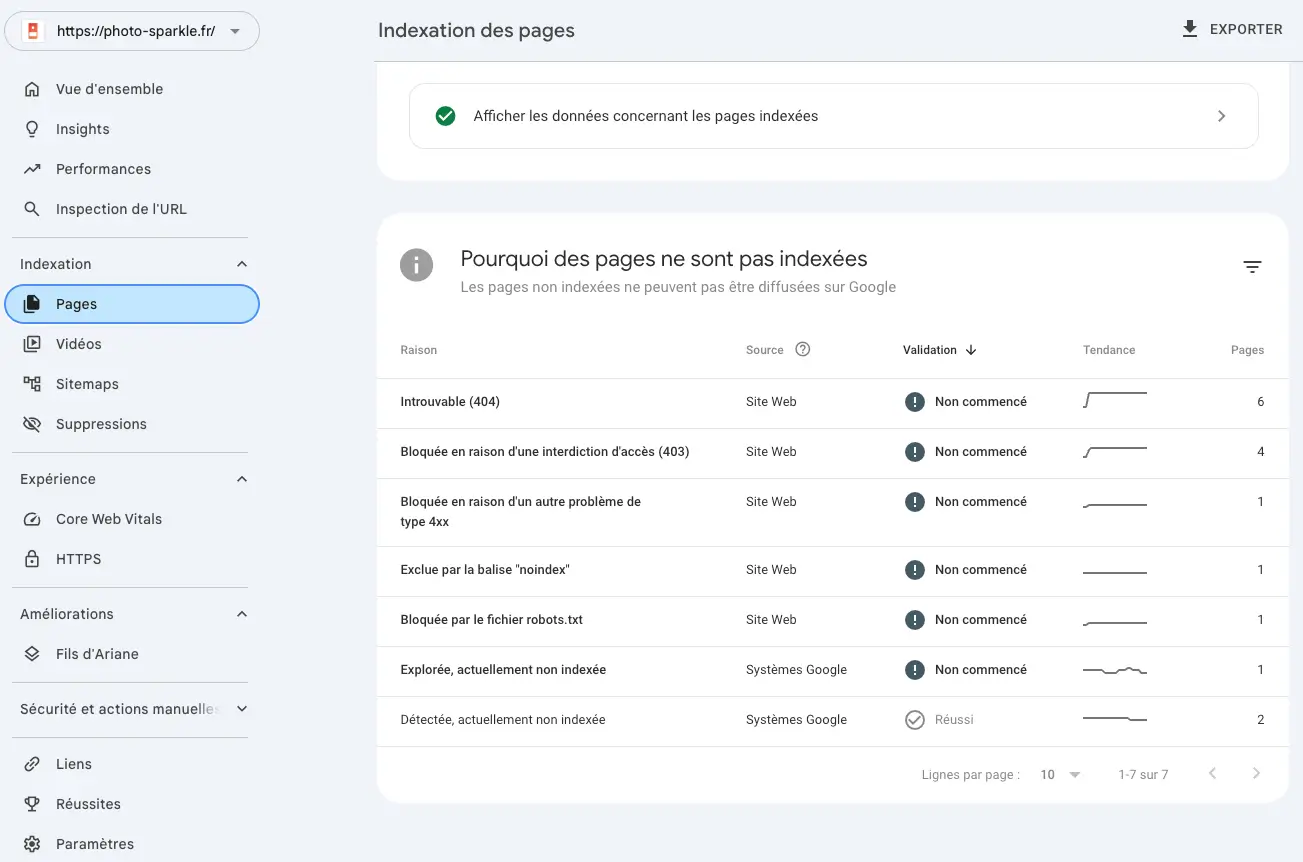Click the 1-7 sur 7 pagination text
Image resolution: width=1303 pixels, height=862 pixels.
[x=1143, y=775]
